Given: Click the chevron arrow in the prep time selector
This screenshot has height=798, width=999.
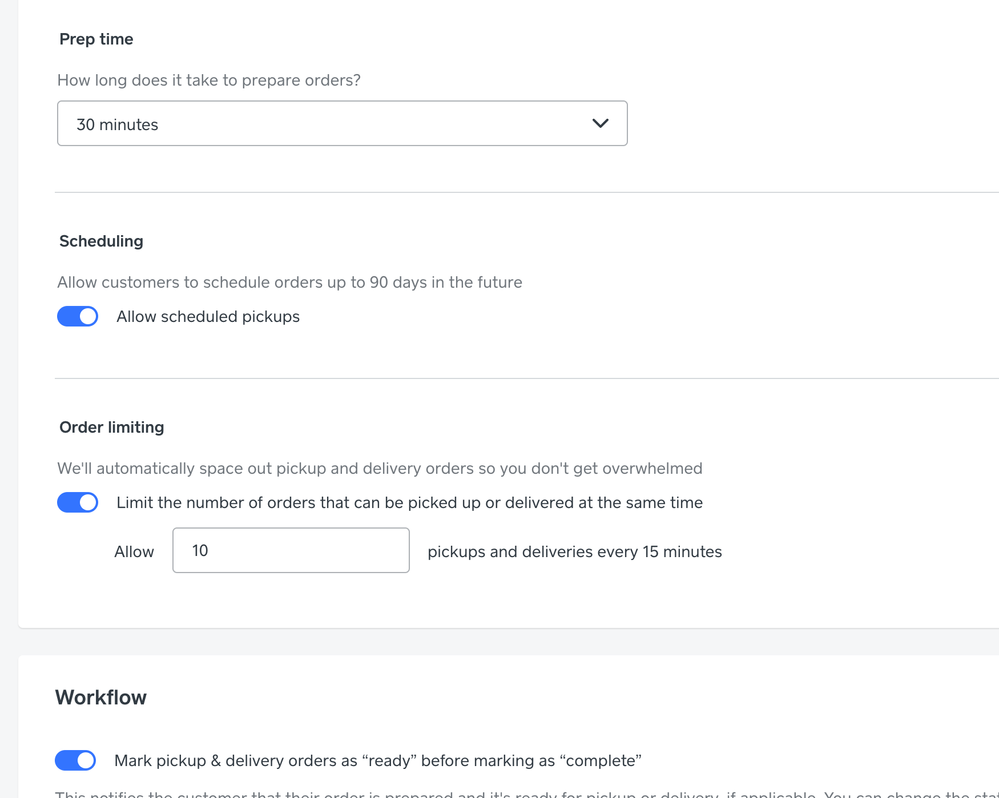Looking at the screenshot, I should pyautogui.click(x=600, y=124).
